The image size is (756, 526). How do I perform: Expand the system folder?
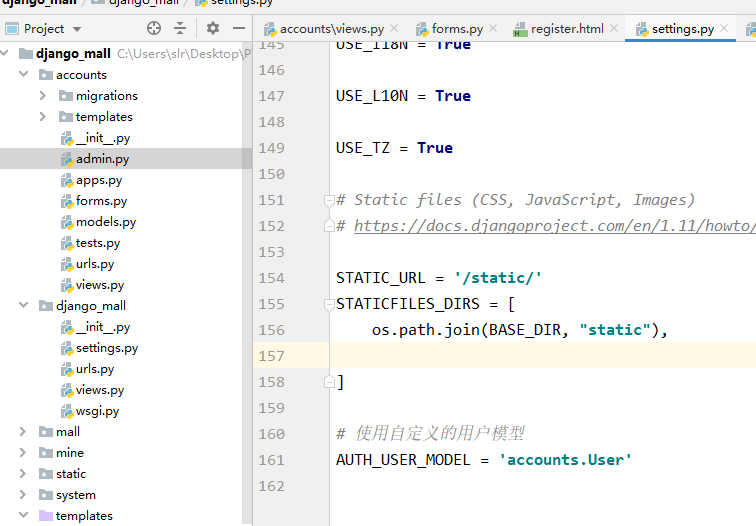click(23, 495)
